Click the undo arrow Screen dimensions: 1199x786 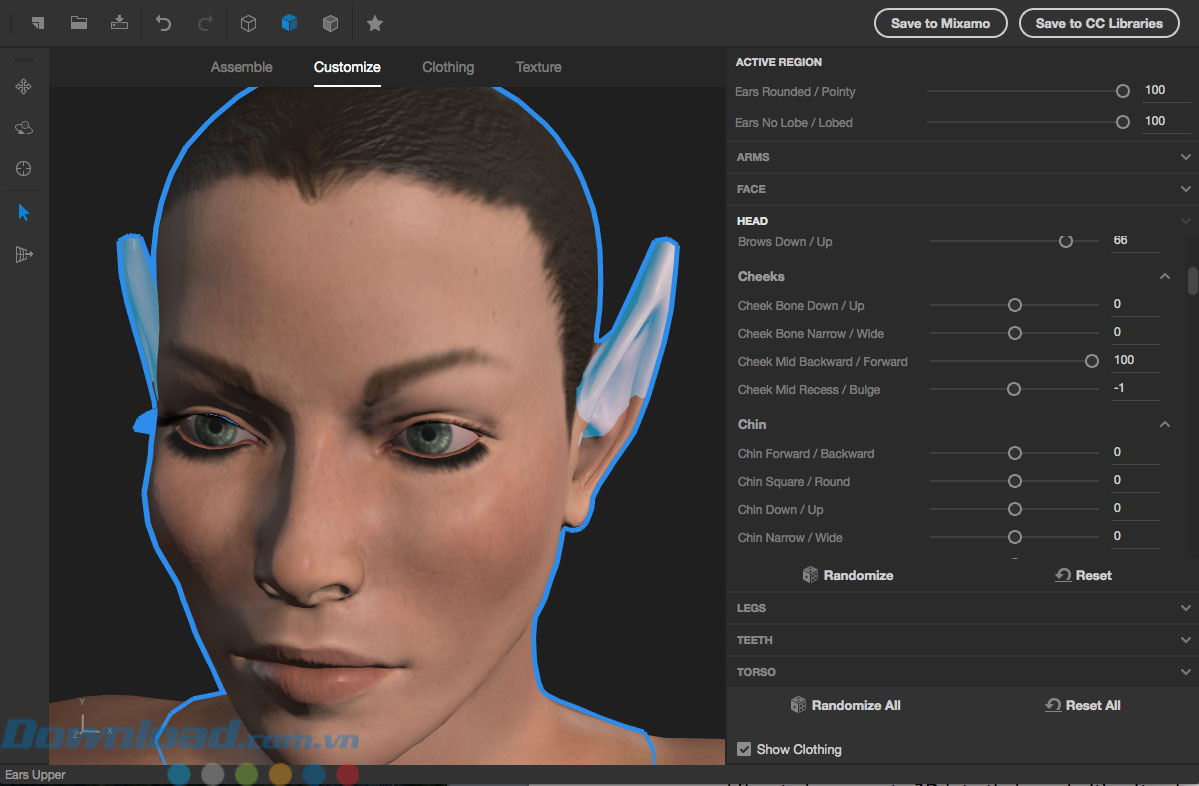point(165,23)
